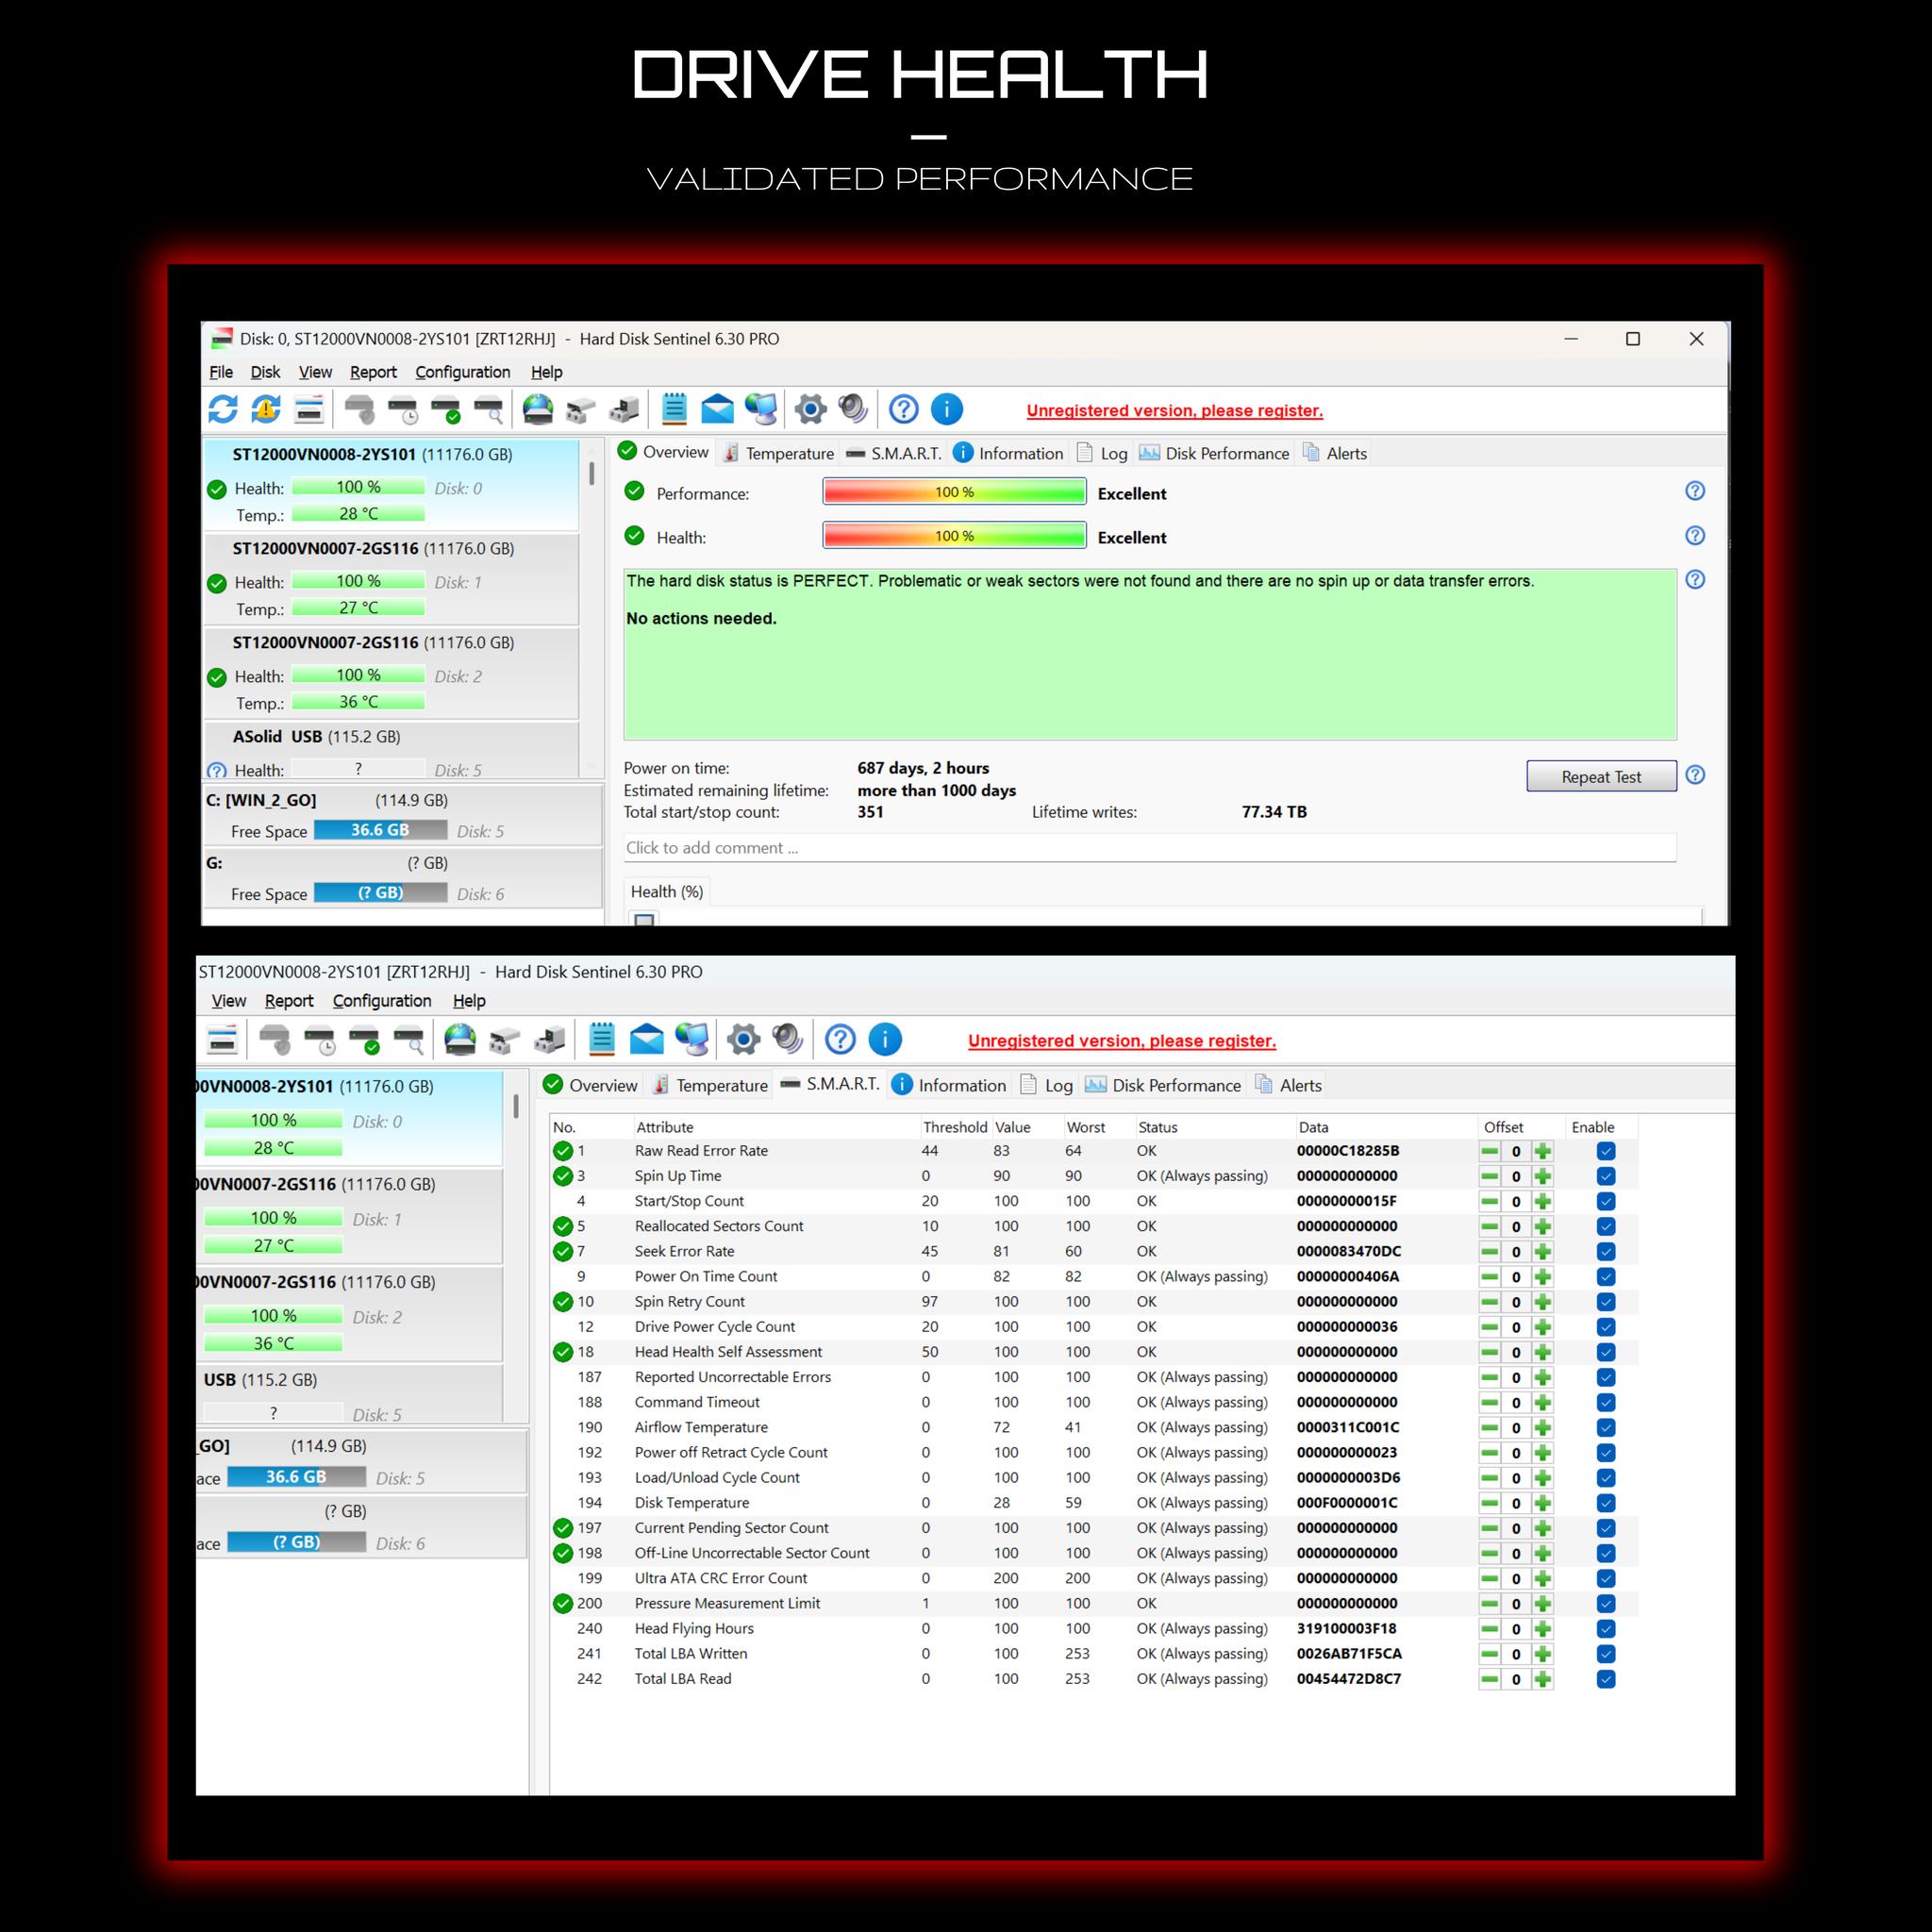Click the envelope e-mail icon in the Overview window toolbar
The image size is (1932, 1932).
717,409
